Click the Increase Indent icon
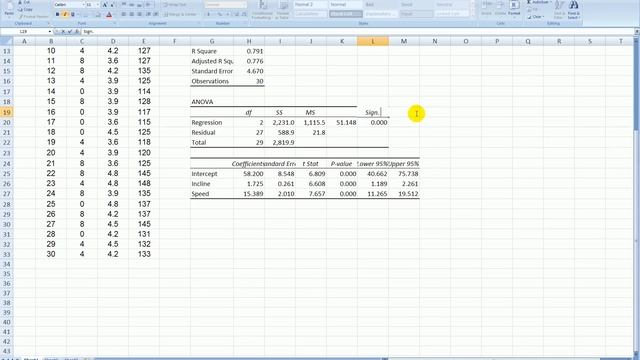 click(156, 14)
